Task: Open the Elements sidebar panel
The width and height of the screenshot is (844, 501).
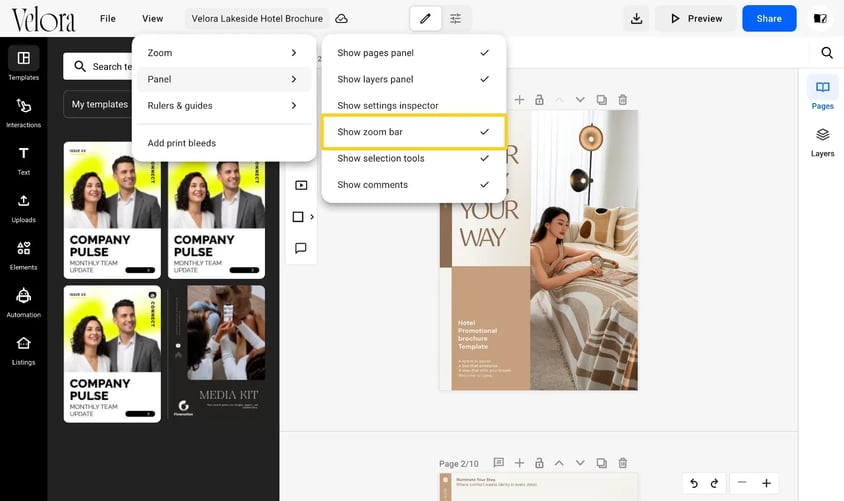Action: pyautogui.click(x=23, y=255)
